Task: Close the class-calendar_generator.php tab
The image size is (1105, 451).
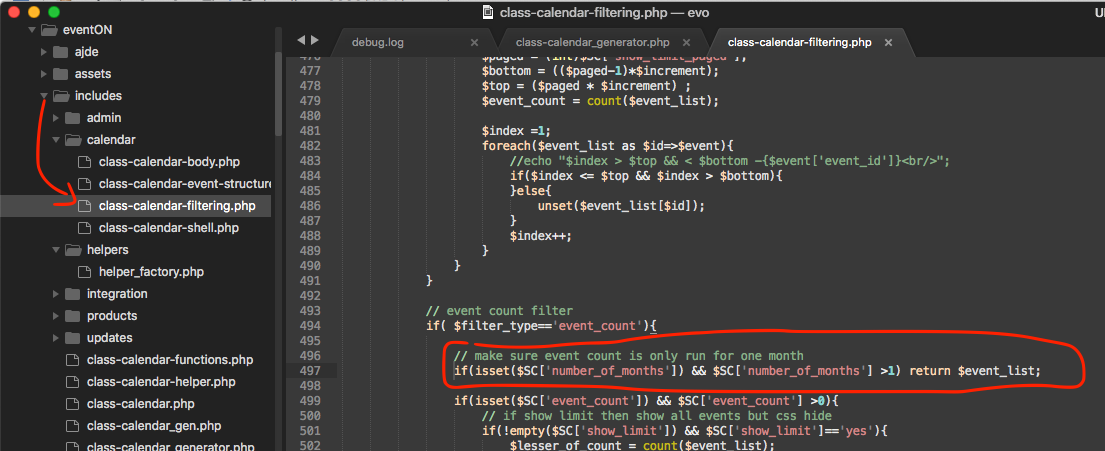Action: coord(687,43)
